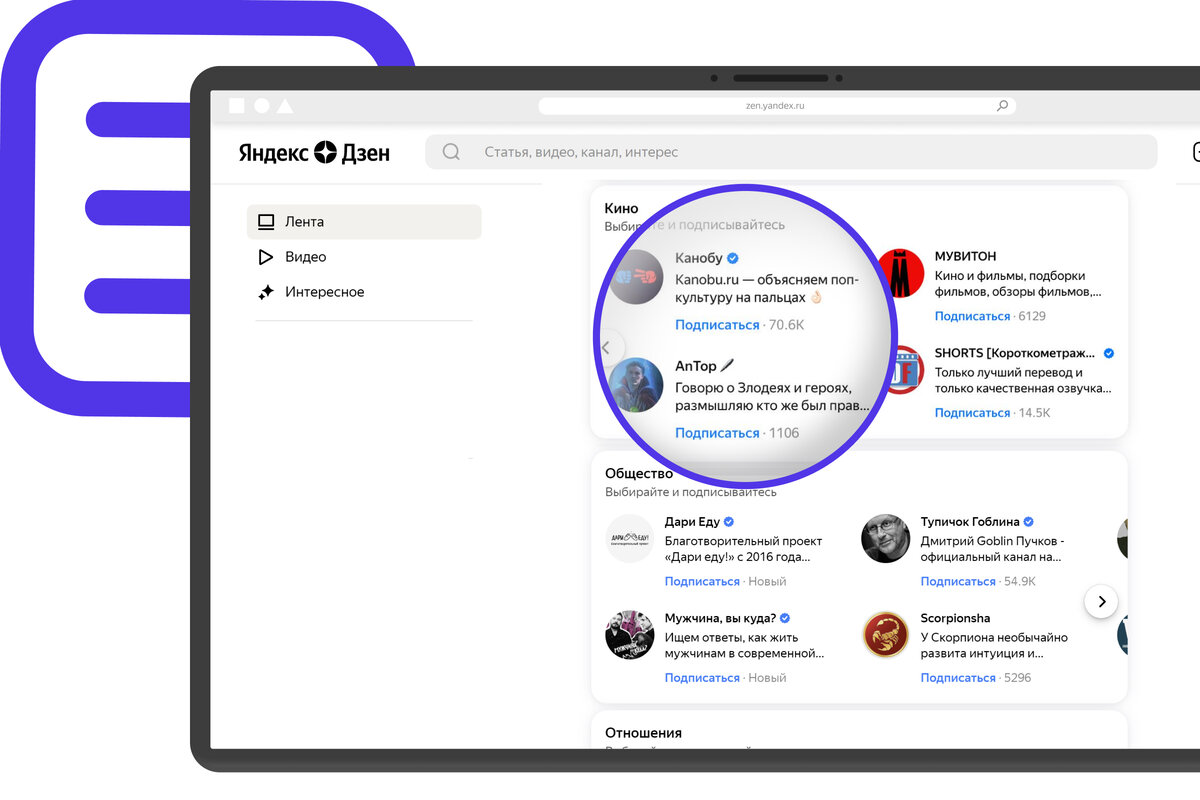Click the "Благотворительный проект" description
The image size is (1200, 800).
744,549
